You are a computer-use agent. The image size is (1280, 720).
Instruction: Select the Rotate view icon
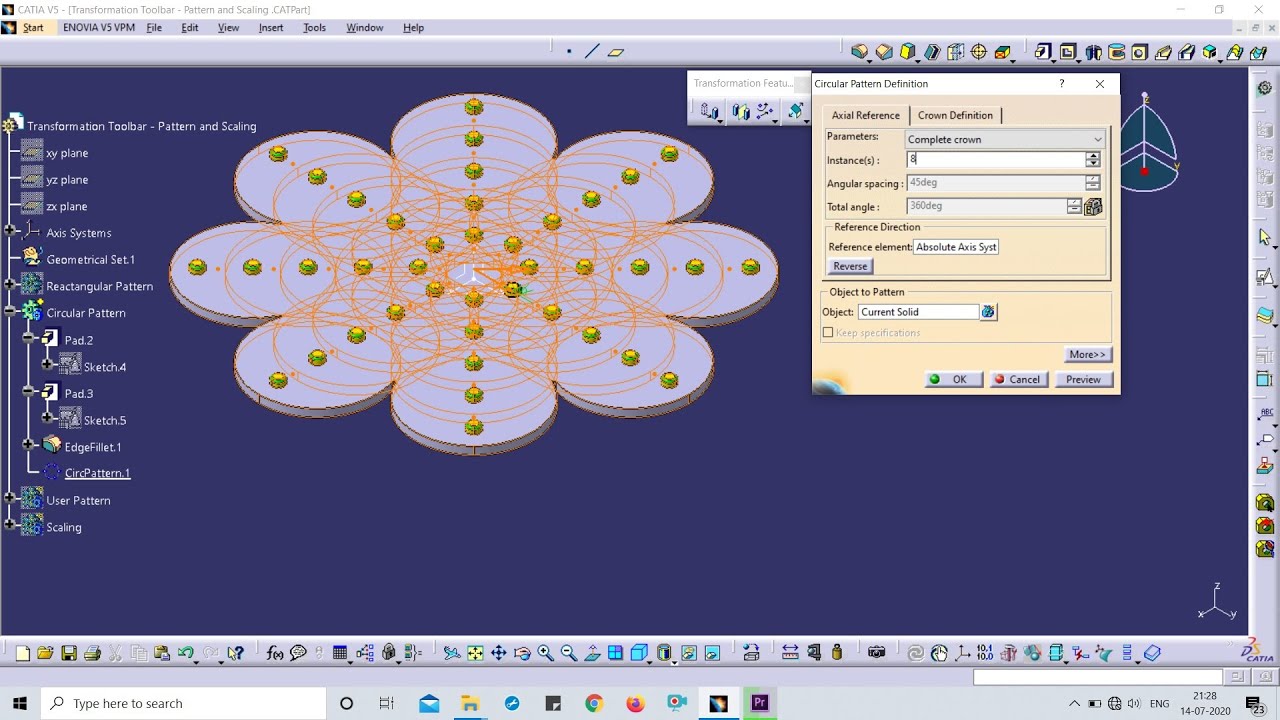[x=522, y=653]
